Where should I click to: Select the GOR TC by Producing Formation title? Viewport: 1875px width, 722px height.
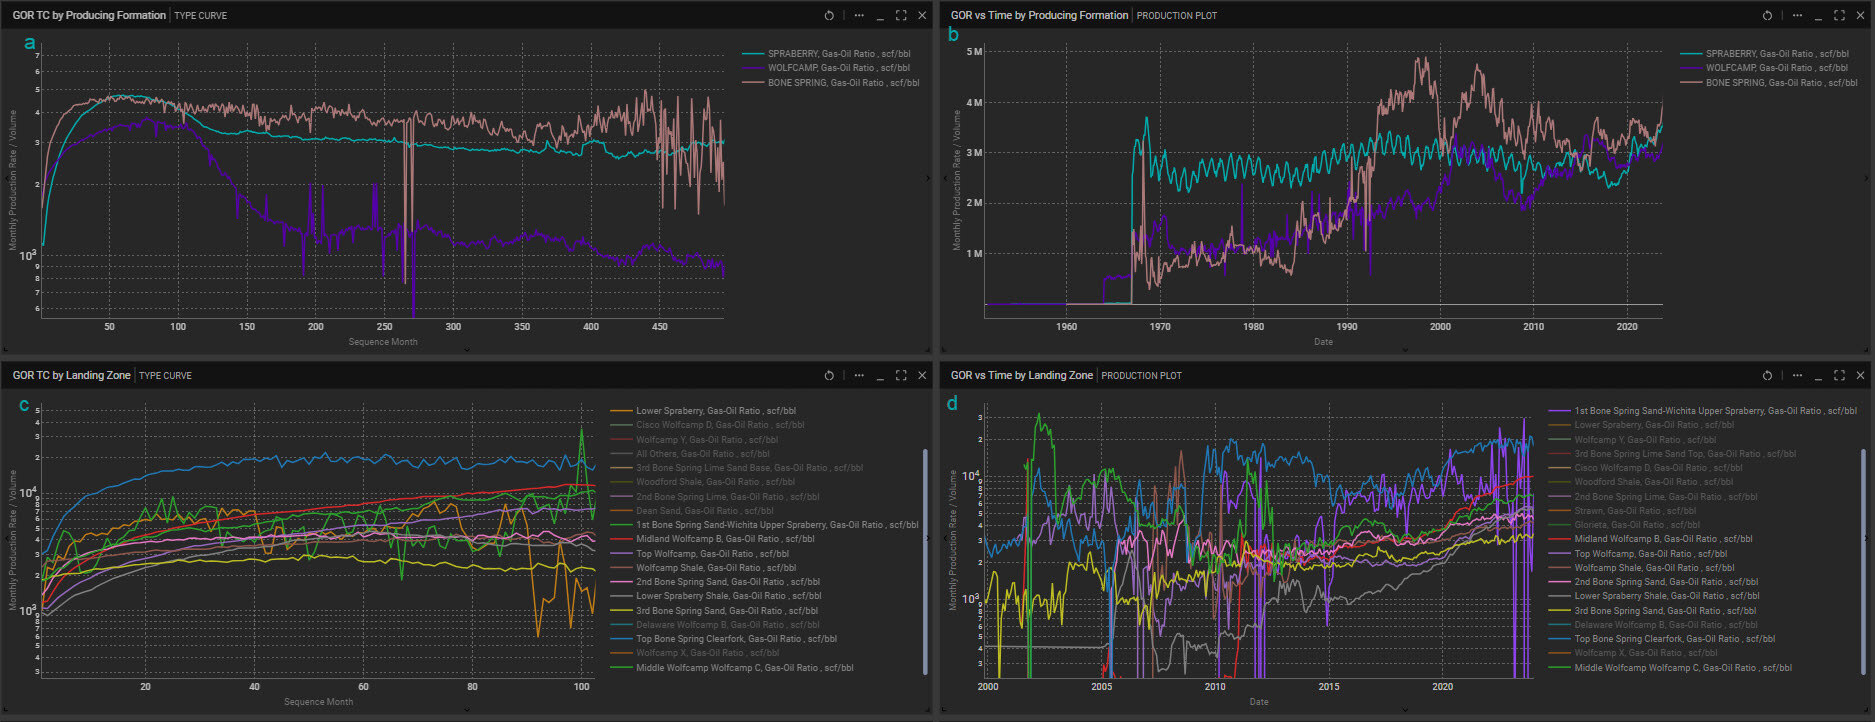[x=89, y=15]
